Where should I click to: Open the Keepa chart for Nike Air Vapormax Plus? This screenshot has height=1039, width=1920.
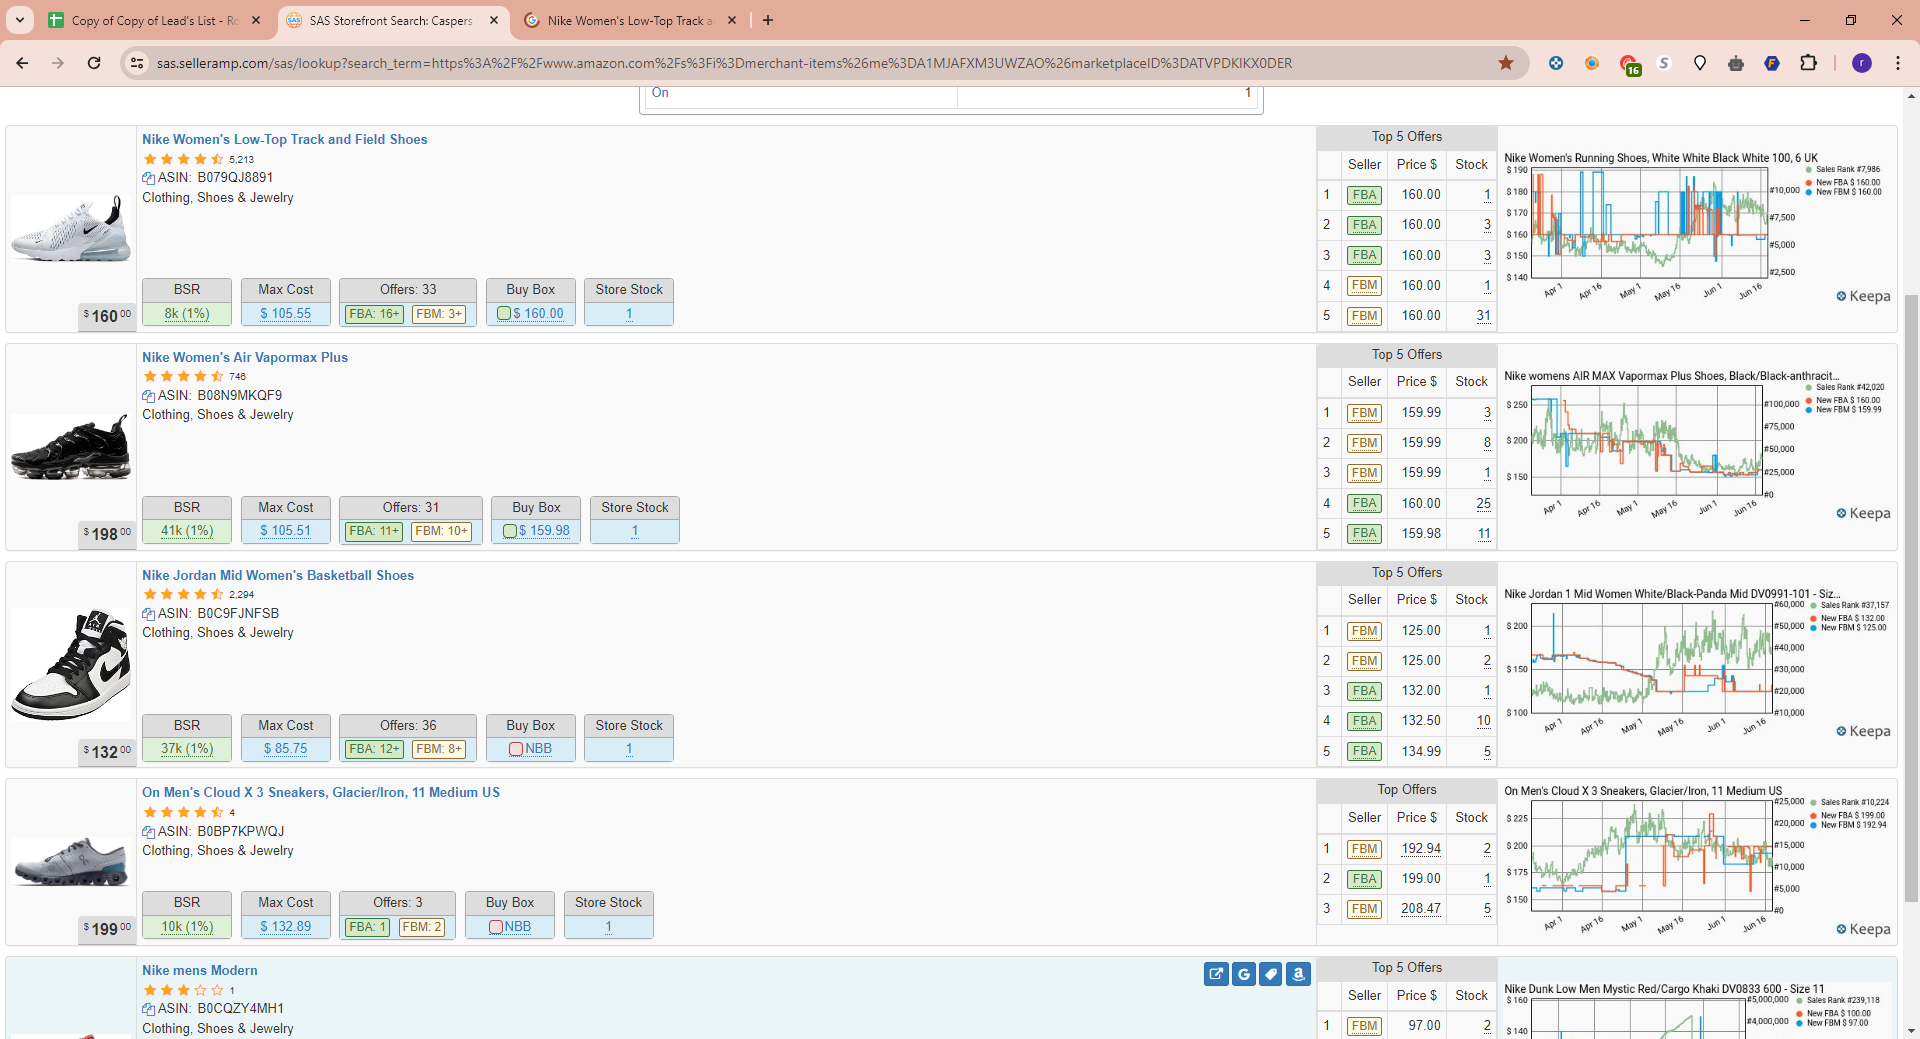[1697, 446]
